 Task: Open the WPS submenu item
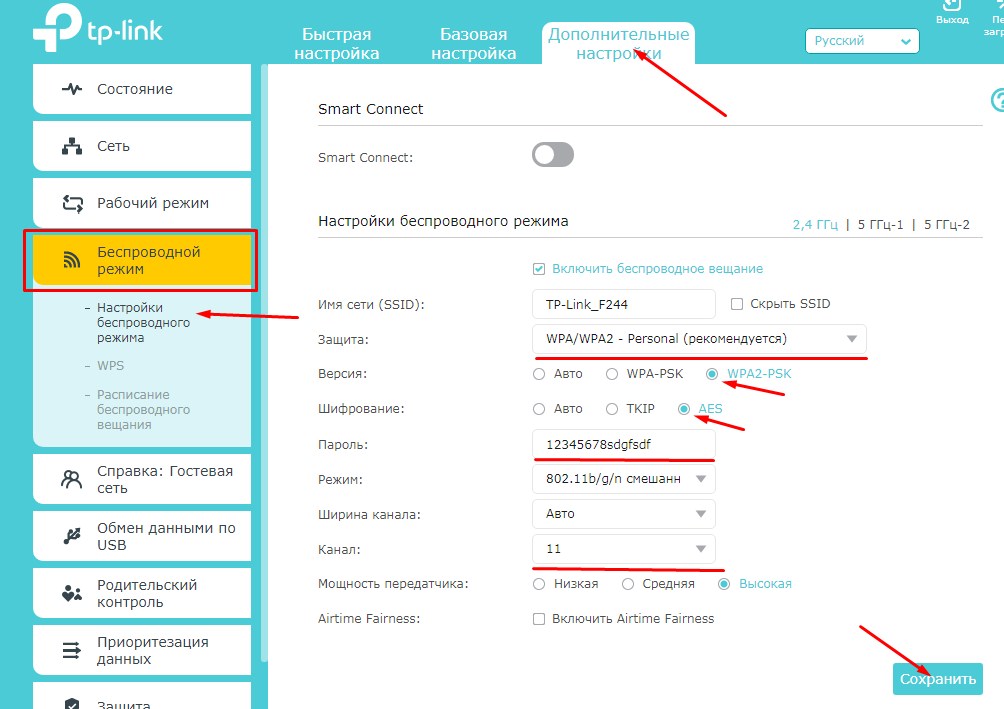111,366
